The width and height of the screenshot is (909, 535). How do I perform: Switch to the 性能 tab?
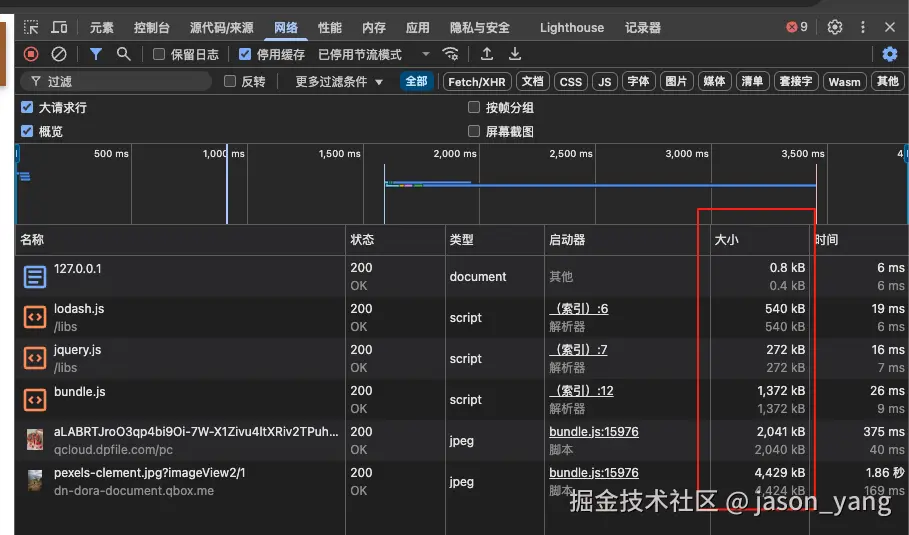330,28
